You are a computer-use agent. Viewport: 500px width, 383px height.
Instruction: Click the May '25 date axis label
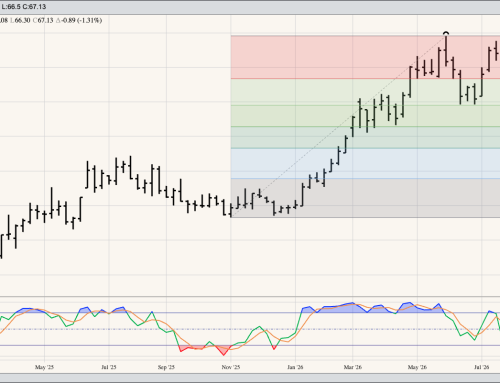tap(44, 367)
